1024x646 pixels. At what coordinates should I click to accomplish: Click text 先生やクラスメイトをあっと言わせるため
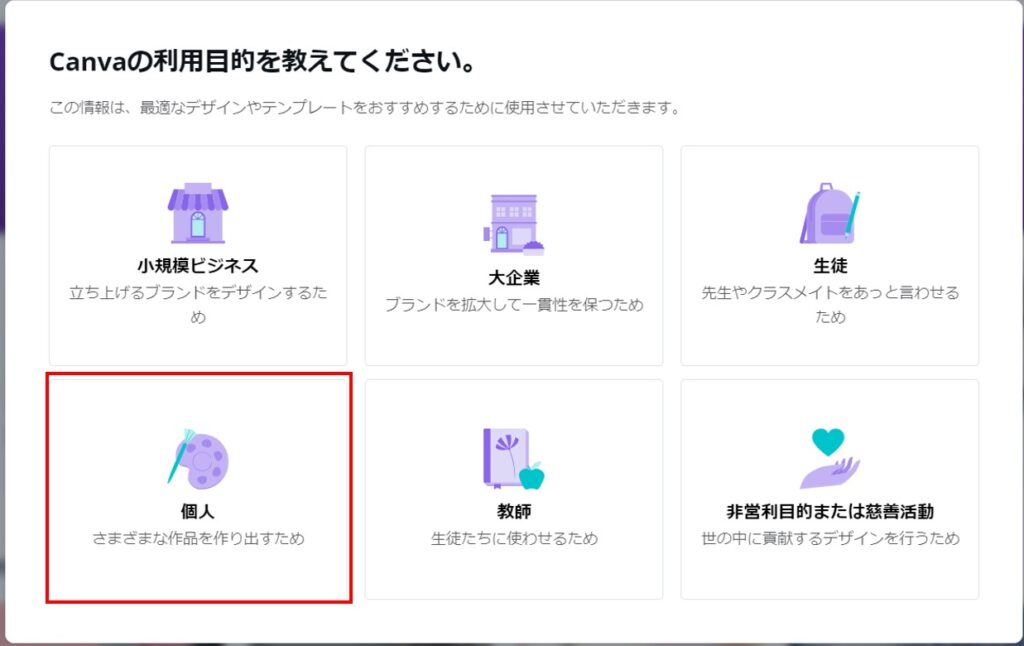[x=830, y=304]
